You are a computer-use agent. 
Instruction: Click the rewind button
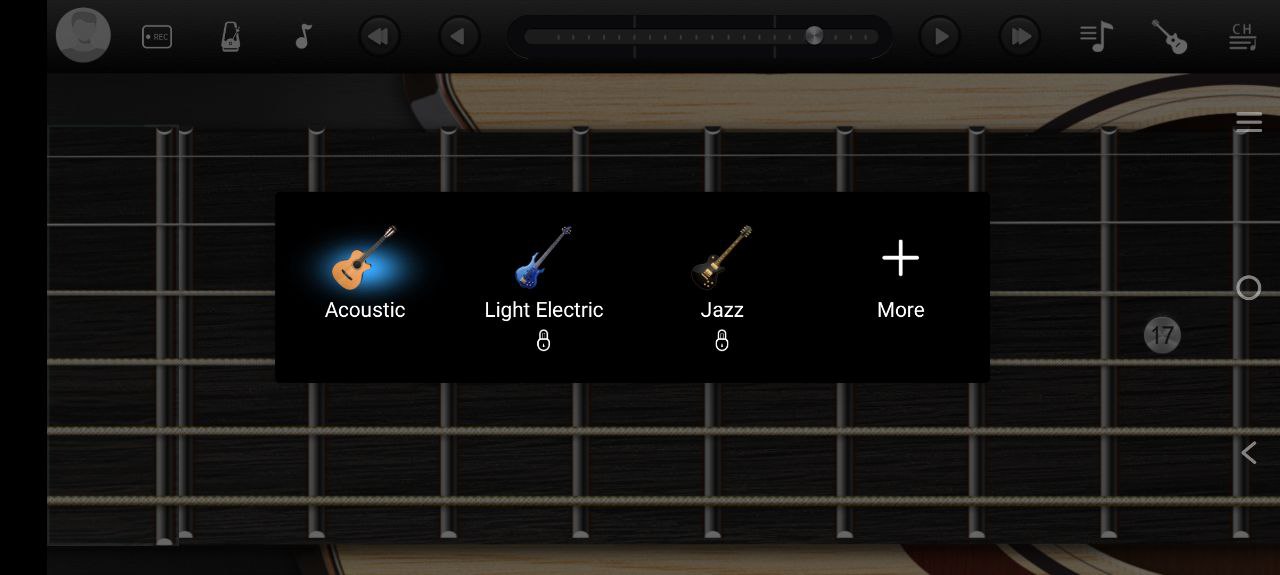[x=379, y=37]
